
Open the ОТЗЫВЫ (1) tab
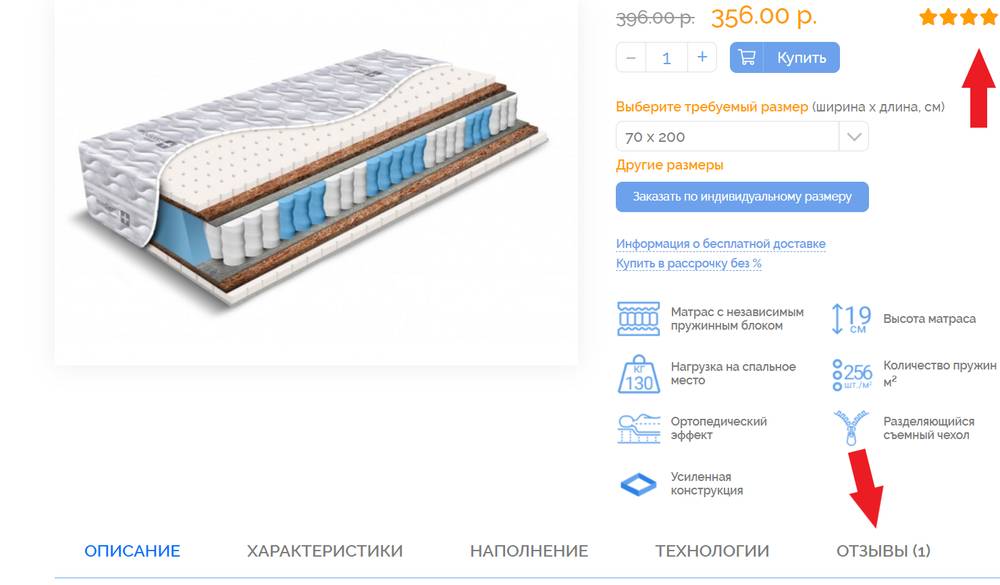[883, 551]
